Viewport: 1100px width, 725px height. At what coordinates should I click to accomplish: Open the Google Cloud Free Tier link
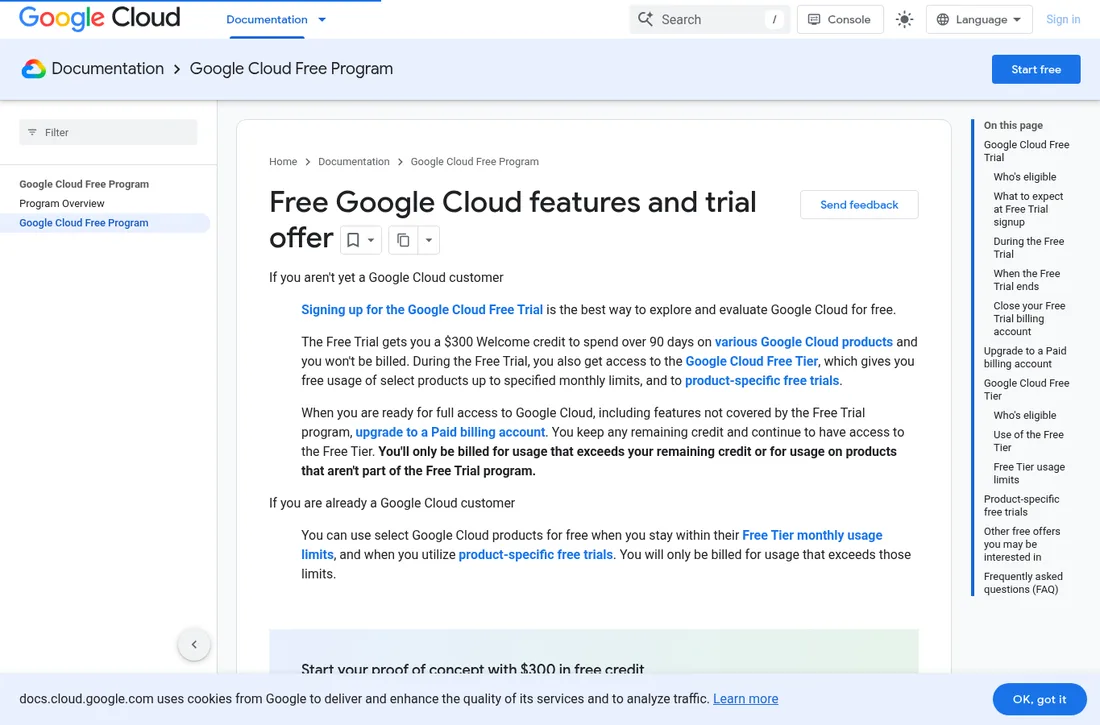[751, 361]
